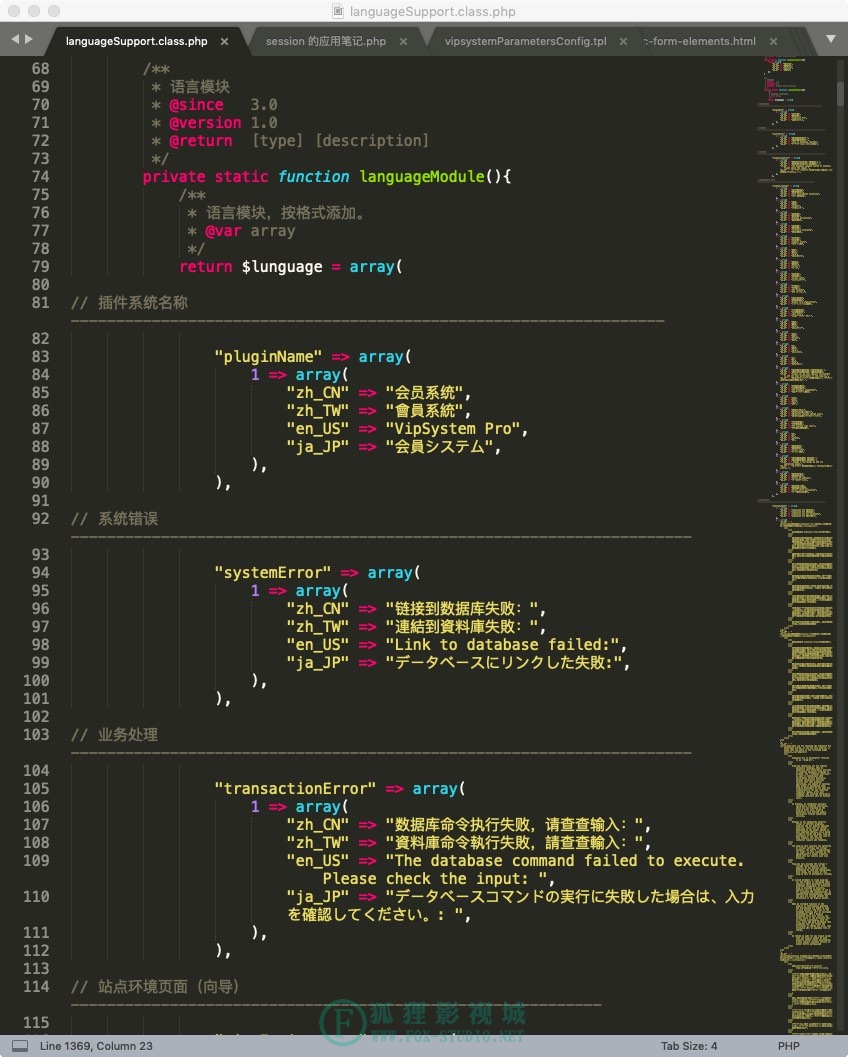Click the "VipSystem Pro" string
This screenshot has width=848, height=1057.
tap(453, 429)
